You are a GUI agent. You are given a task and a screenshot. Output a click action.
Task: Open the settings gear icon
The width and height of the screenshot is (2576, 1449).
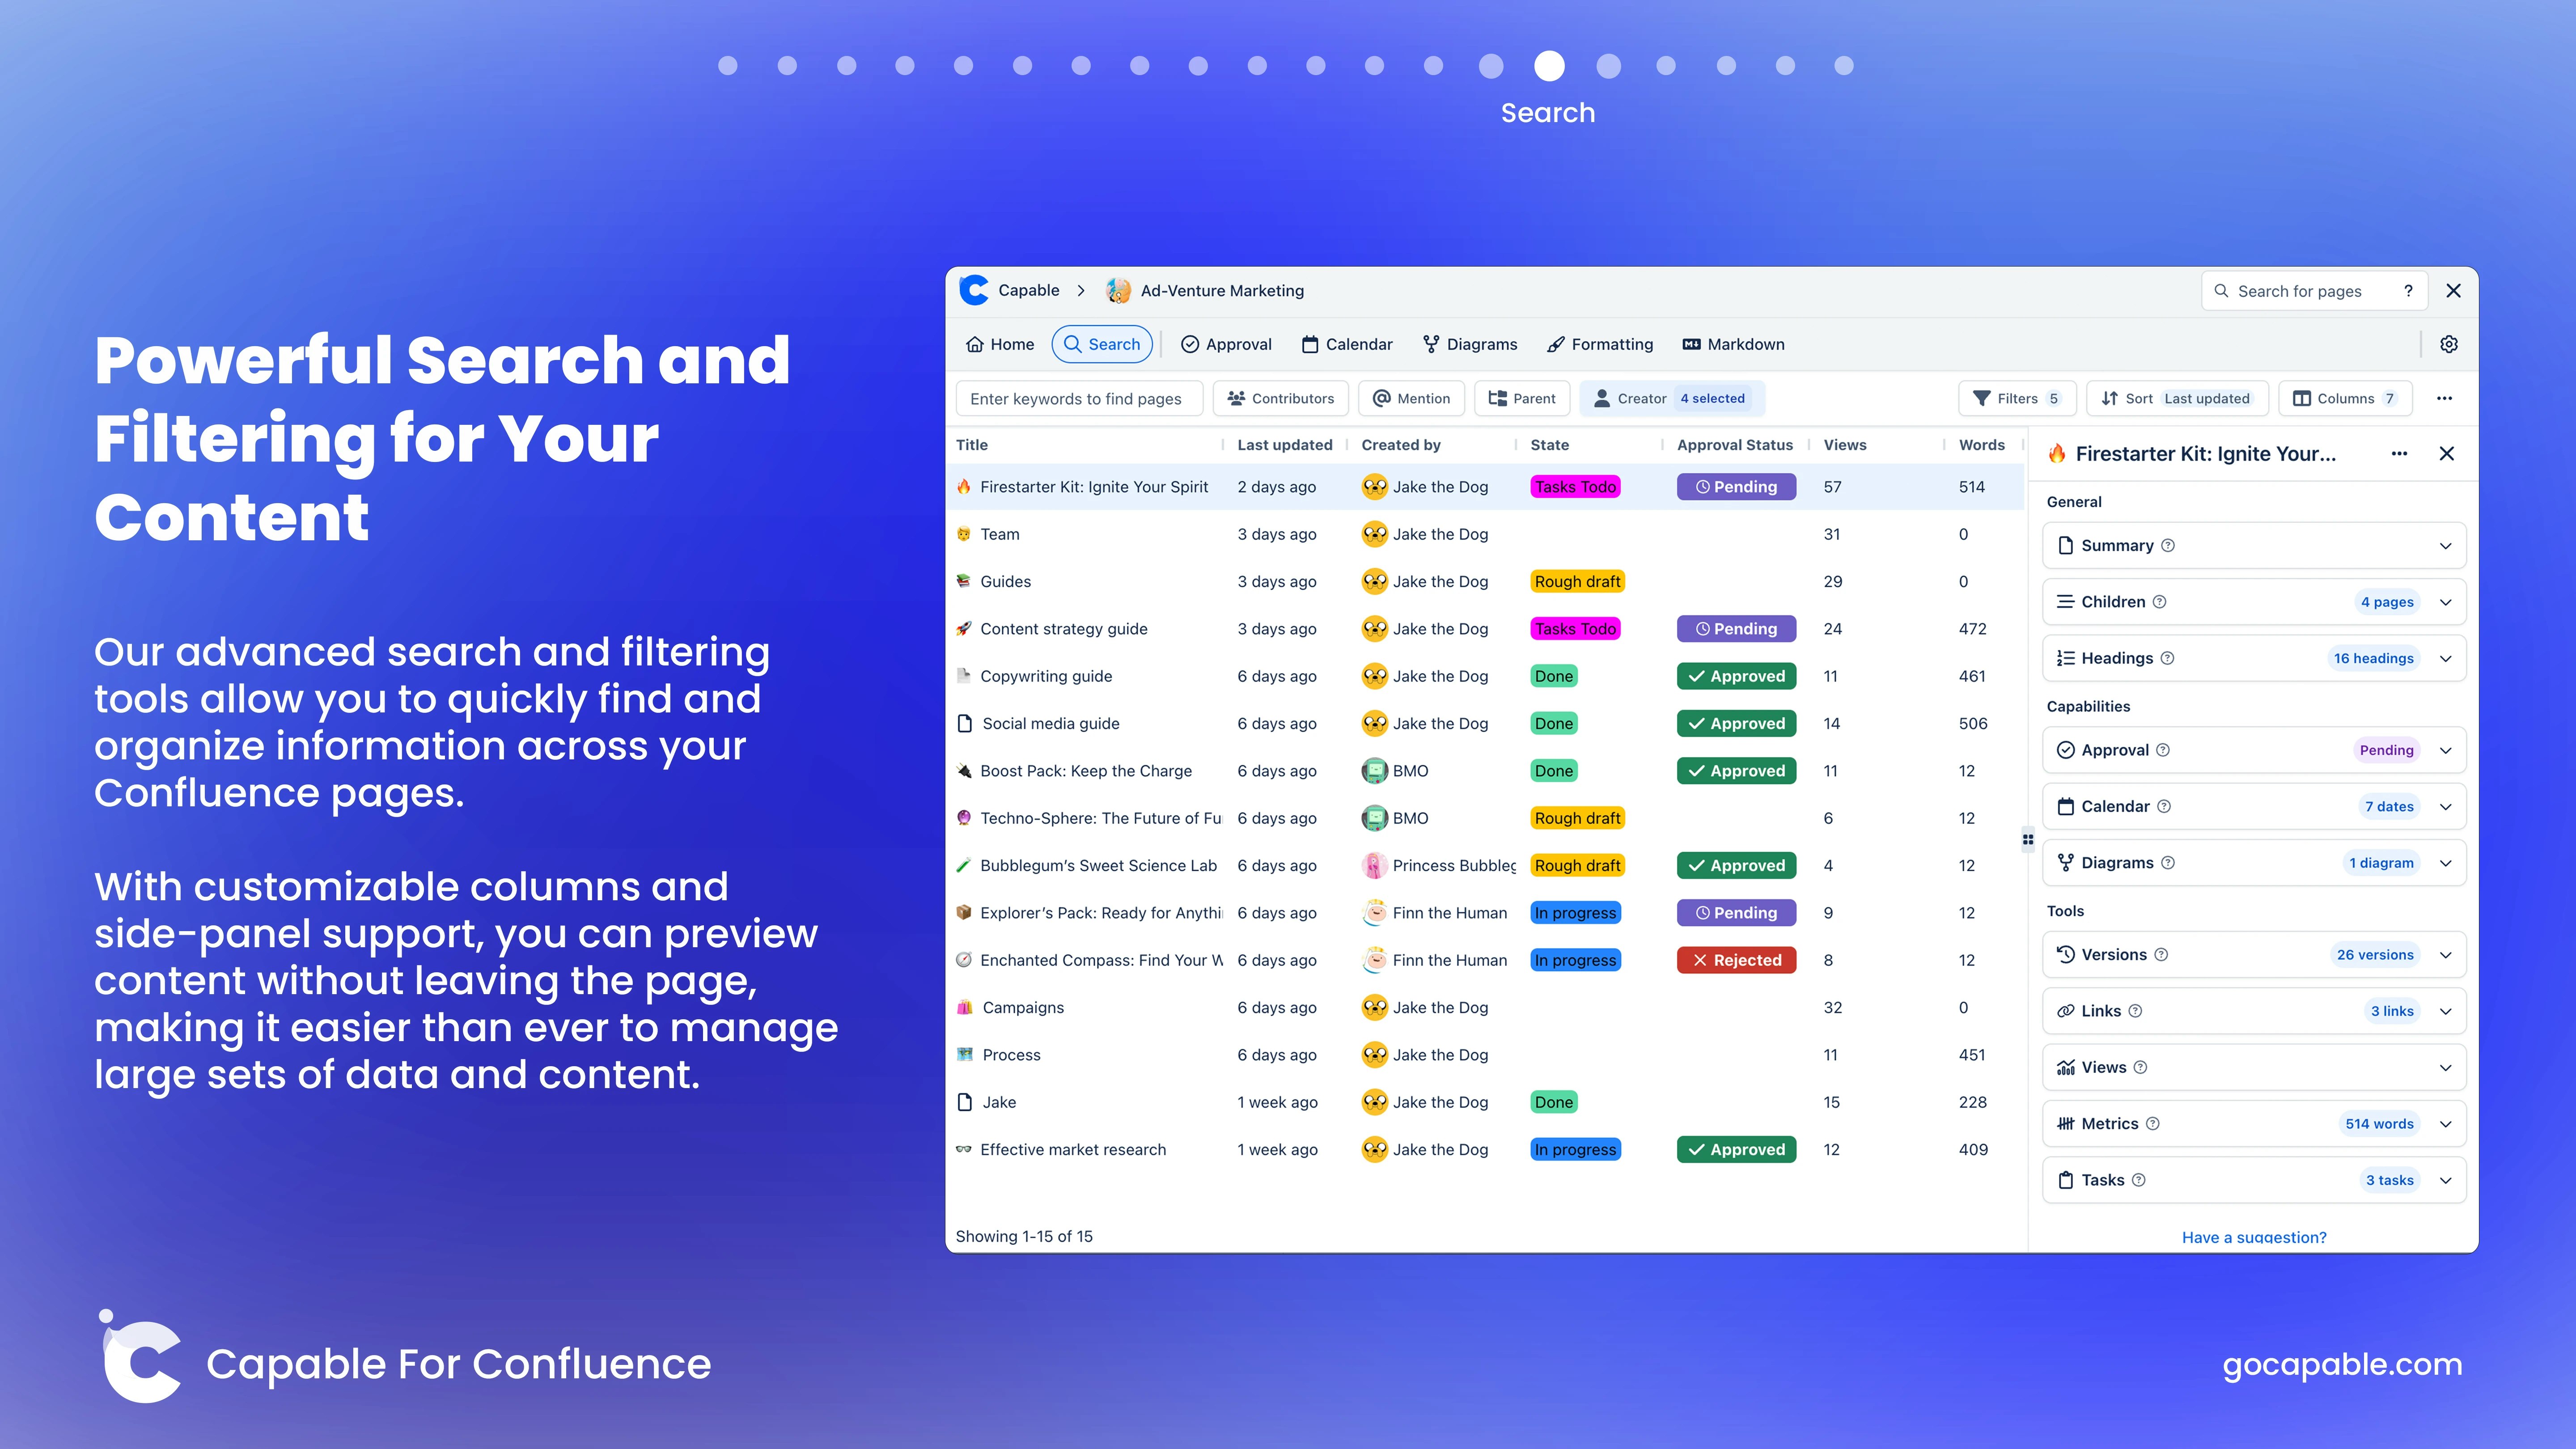pyautogui.click(x=2449, y=344)
